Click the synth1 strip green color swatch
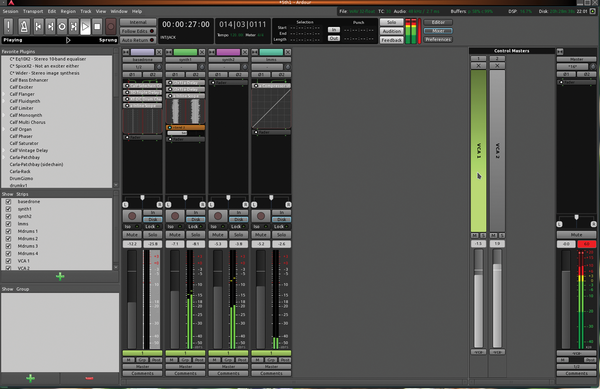Screen dimensions: 600x389 coord(185,52)
